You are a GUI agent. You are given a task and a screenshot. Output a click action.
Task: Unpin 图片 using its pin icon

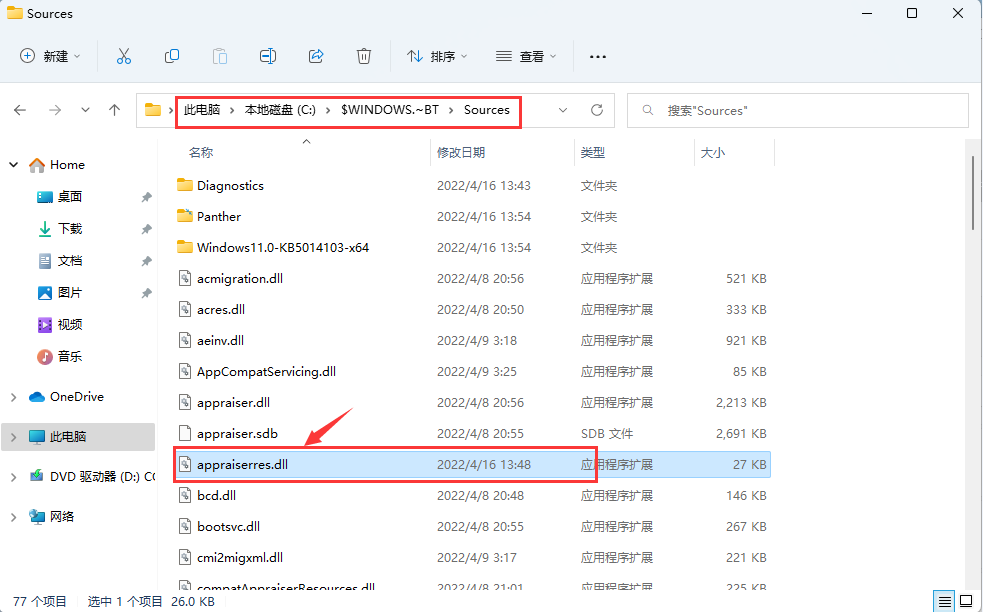coord(146,293)
